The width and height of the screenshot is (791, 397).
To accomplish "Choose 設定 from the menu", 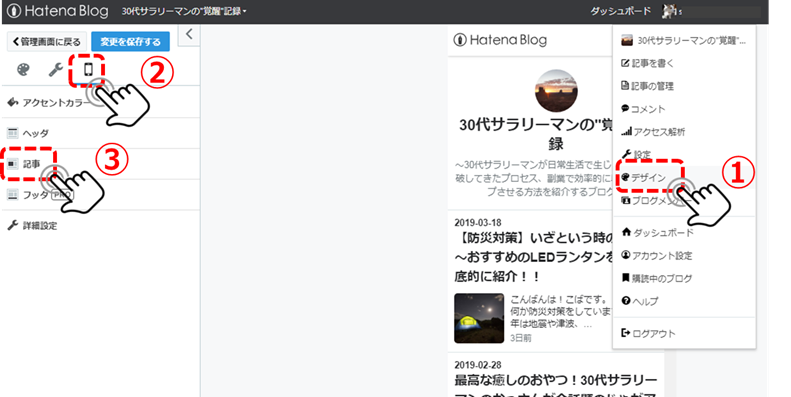I will 684,154.
